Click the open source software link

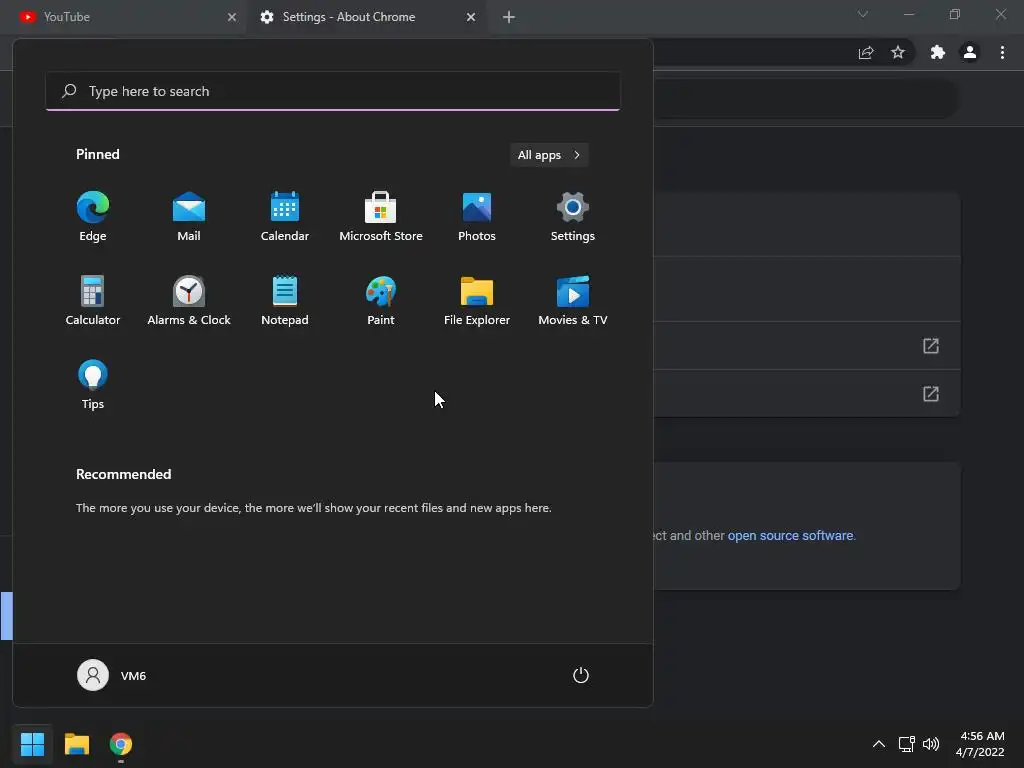[790, 536]
